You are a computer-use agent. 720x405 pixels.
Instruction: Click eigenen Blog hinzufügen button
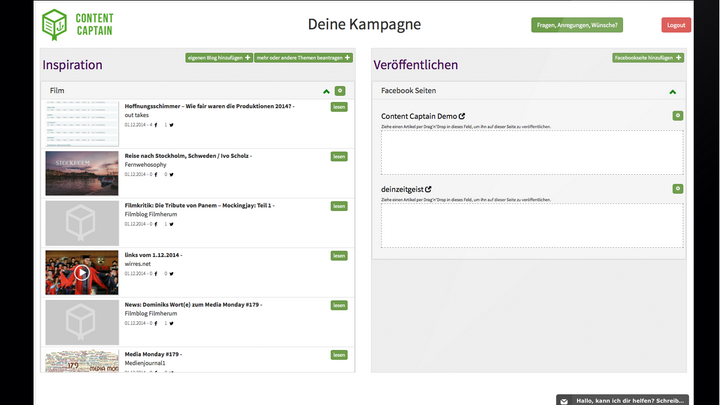[x=219, y=58]
